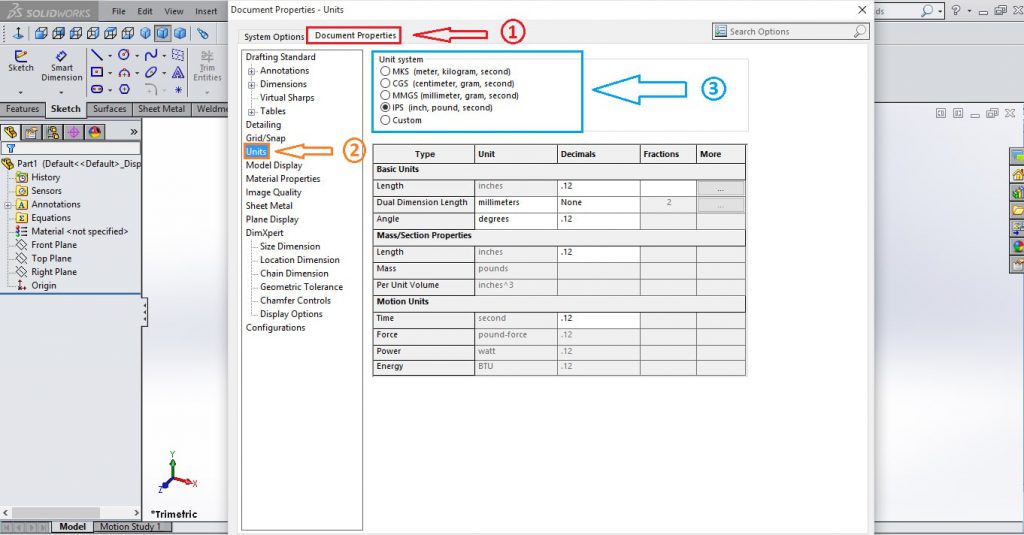1024x535 pixels.
Task: Click the More button in the Length row
Action: (720, 188)
